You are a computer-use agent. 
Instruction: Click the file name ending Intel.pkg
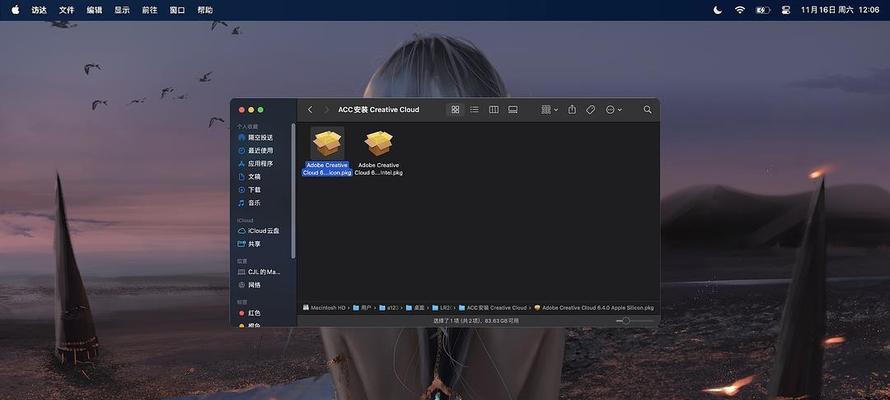click(379, 169)
